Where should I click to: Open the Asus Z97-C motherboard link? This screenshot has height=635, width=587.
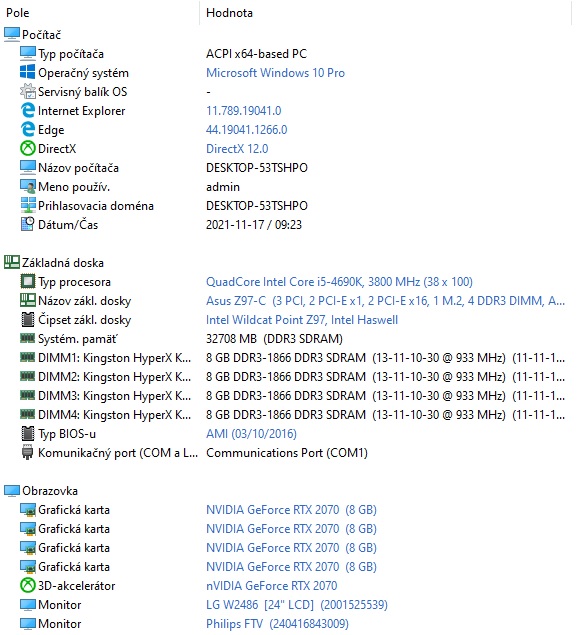coord(385,301)
